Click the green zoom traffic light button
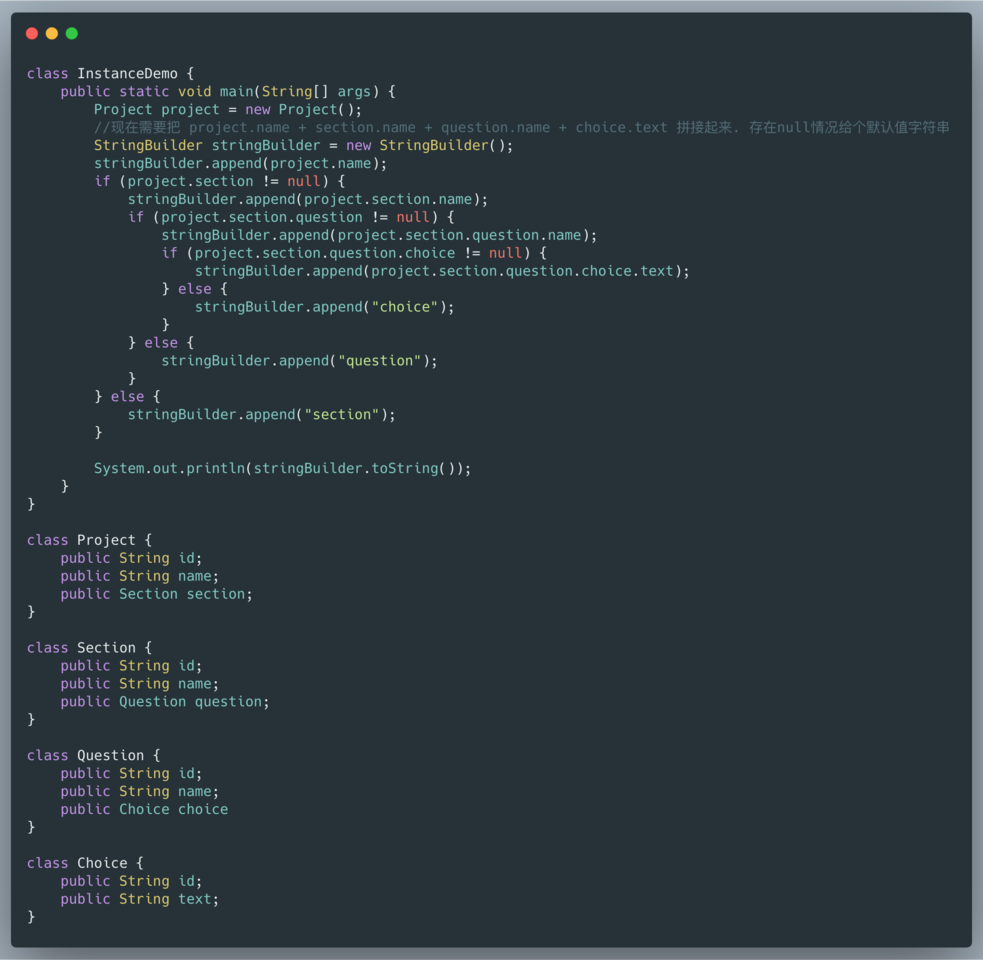The image size is (983, 960). pyautogui.click(x=70, y=33)
